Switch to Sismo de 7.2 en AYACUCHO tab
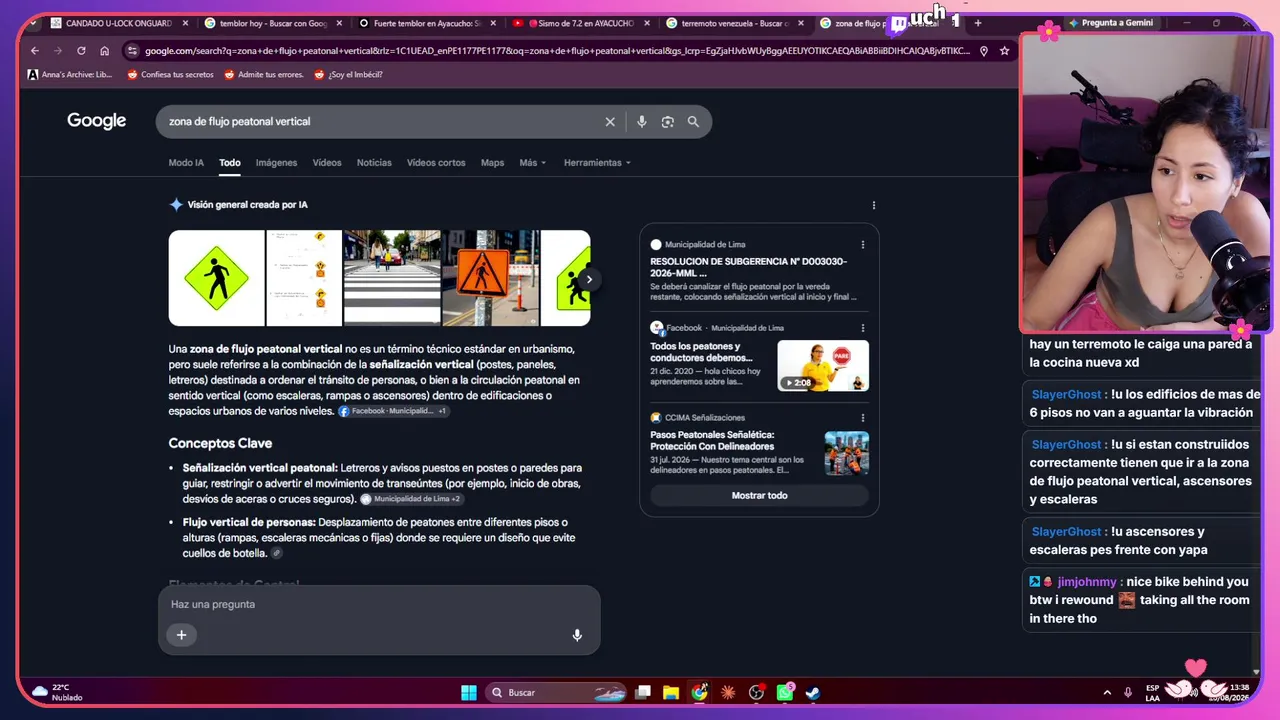1280x720 pixels. click(x=580, y=23)
